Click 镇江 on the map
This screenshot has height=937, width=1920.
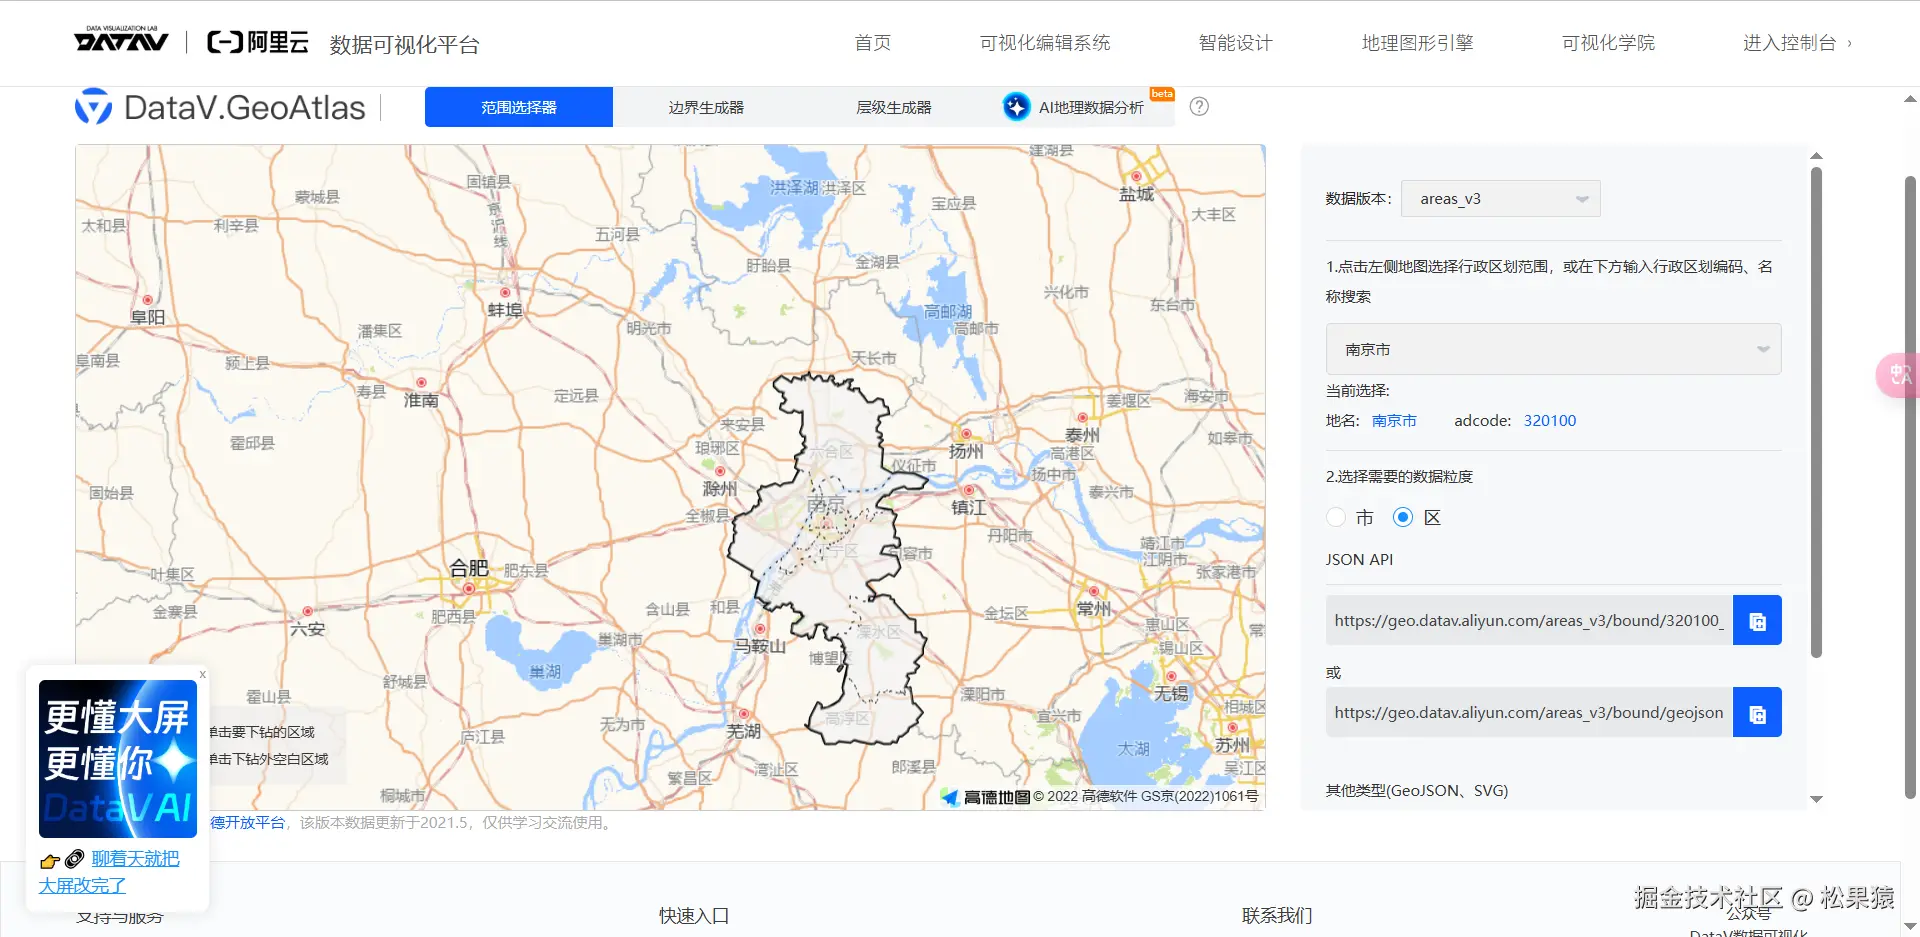[968, 508]
